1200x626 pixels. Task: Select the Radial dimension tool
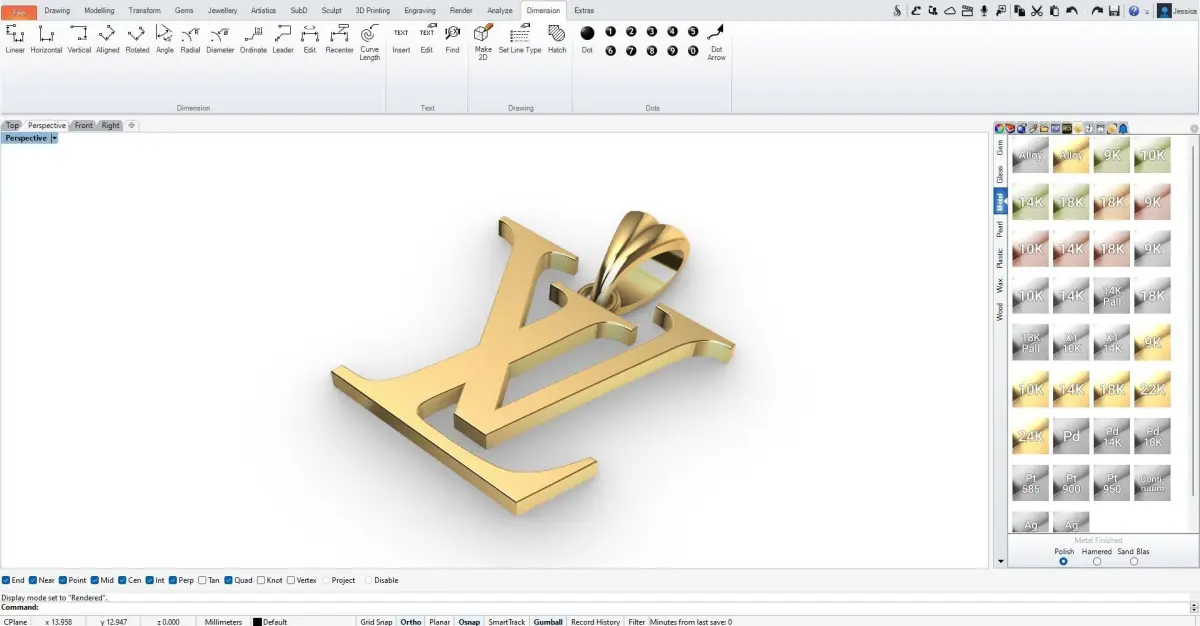pyautogui.click(x=190, y=40)
